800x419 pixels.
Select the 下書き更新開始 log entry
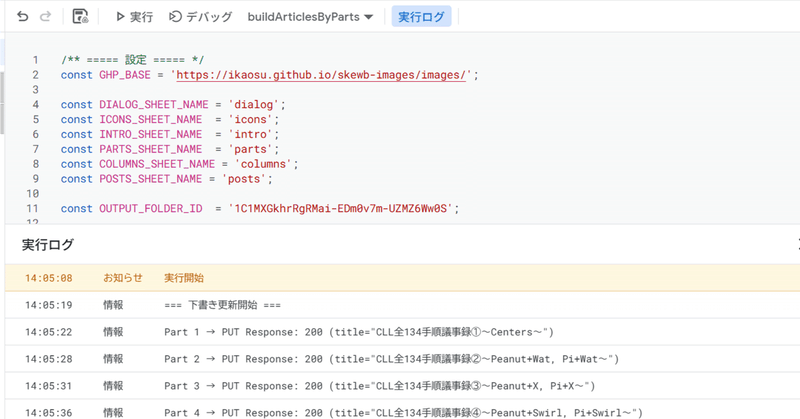[403, 305]
